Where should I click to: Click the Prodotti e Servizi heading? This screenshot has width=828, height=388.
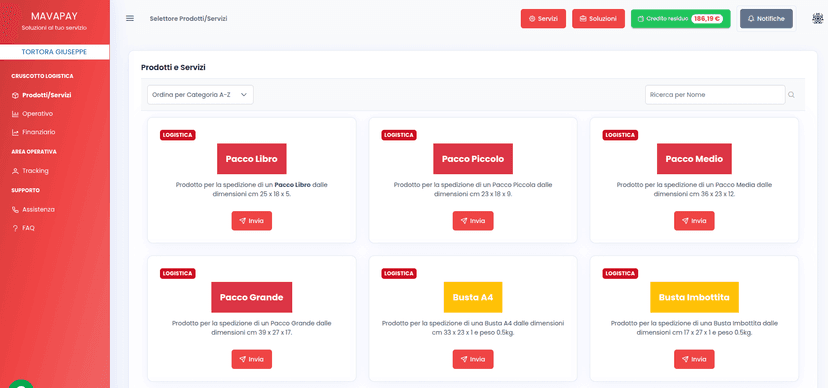pyautogui.click(x=173, y=68)
